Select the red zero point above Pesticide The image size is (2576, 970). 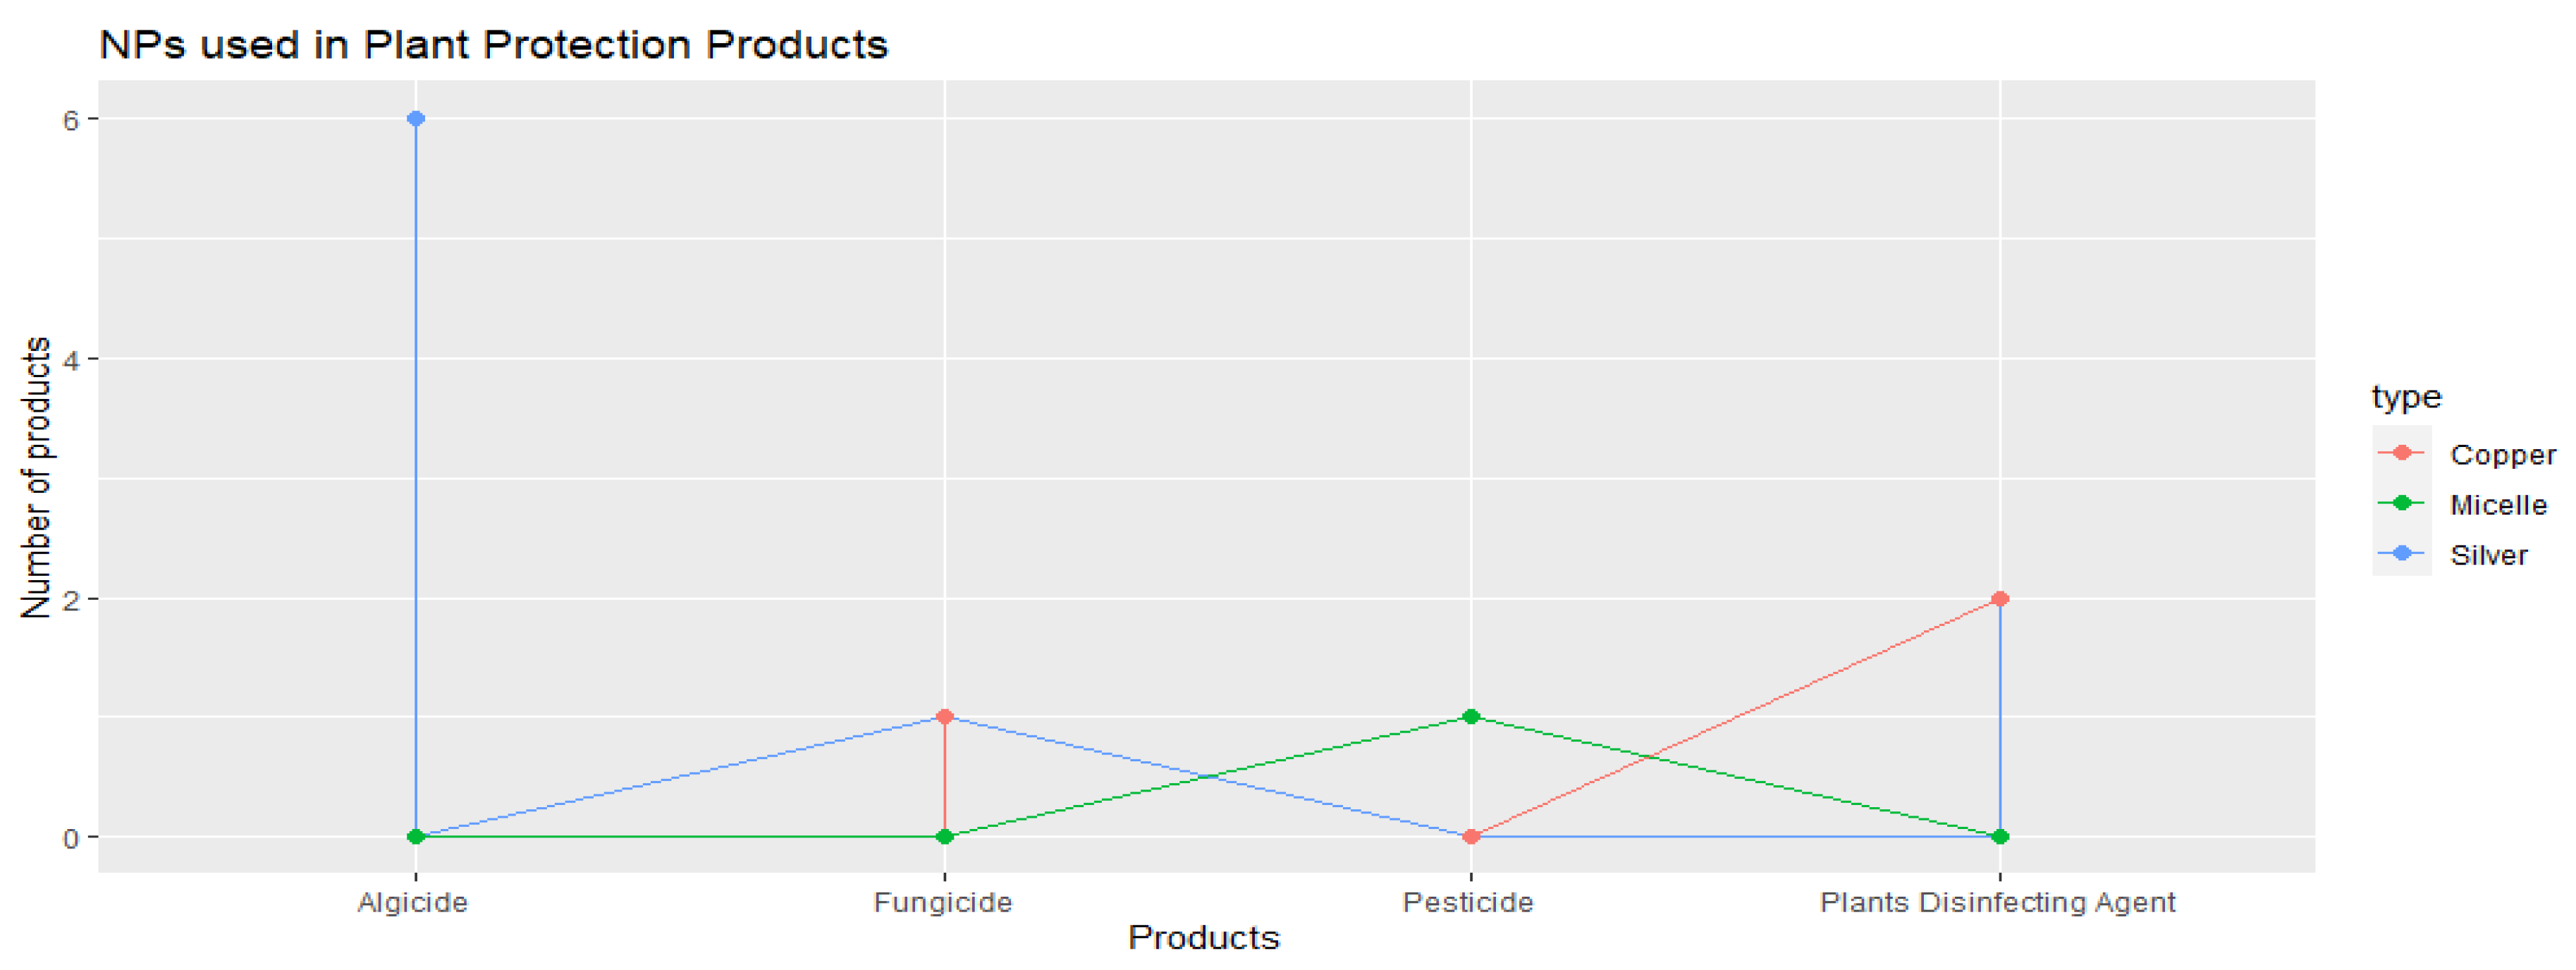tap(1471, 836)
